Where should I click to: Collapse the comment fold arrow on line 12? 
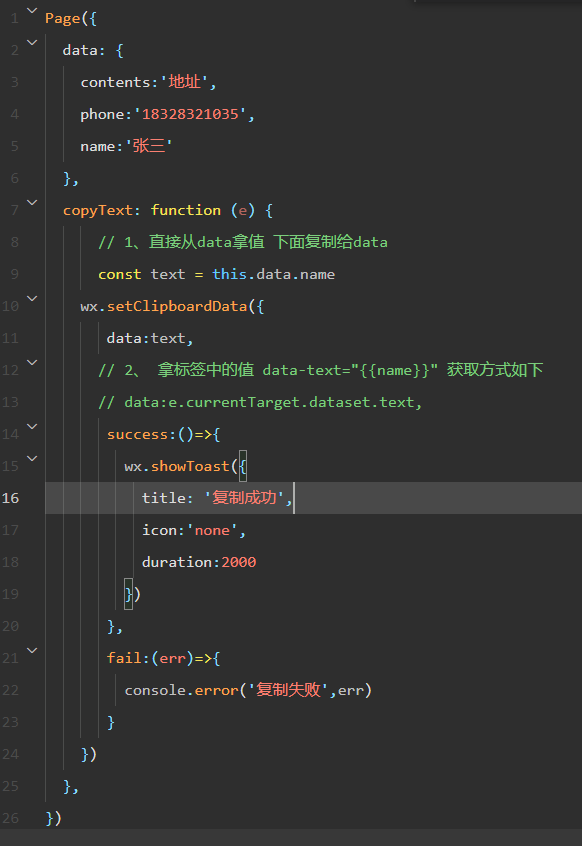pyautogui.click(x=32, y=363)
